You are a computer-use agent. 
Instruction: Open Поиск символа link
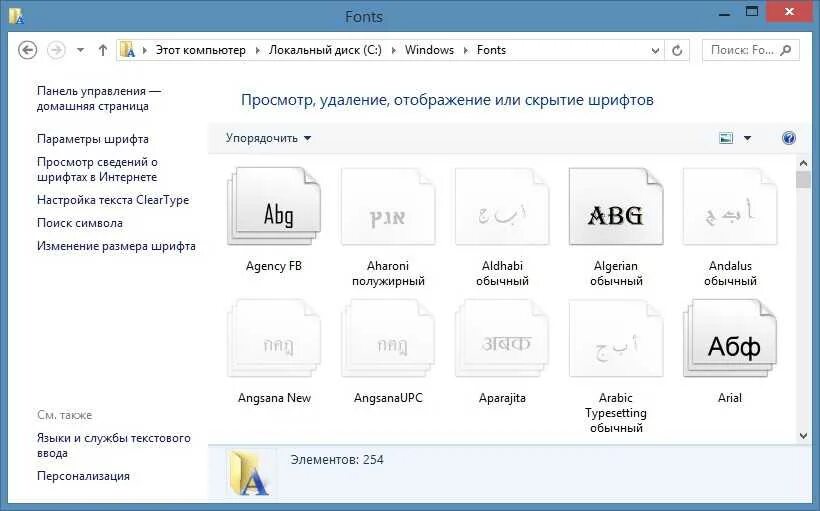pyautogui.click(x=79, y=223)
